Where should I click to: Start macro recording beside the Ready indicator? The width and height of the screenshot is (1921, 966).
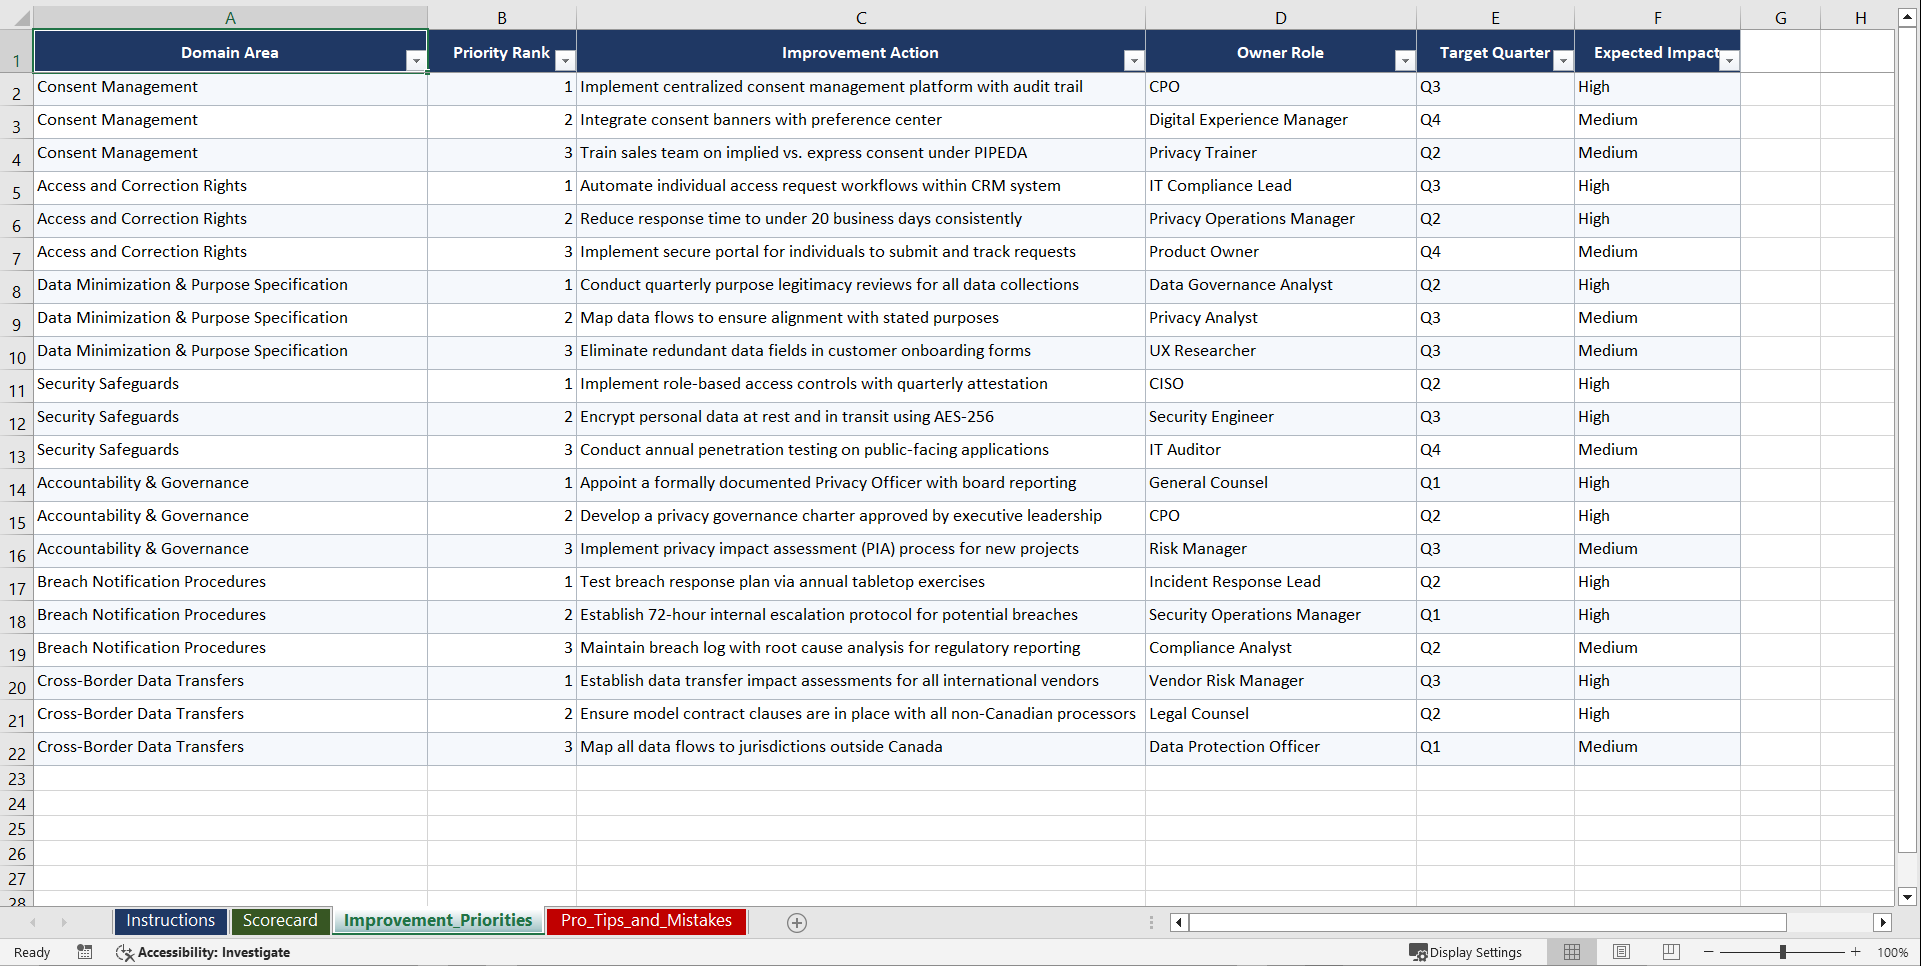pyautogui.click(x=85, y=952)
